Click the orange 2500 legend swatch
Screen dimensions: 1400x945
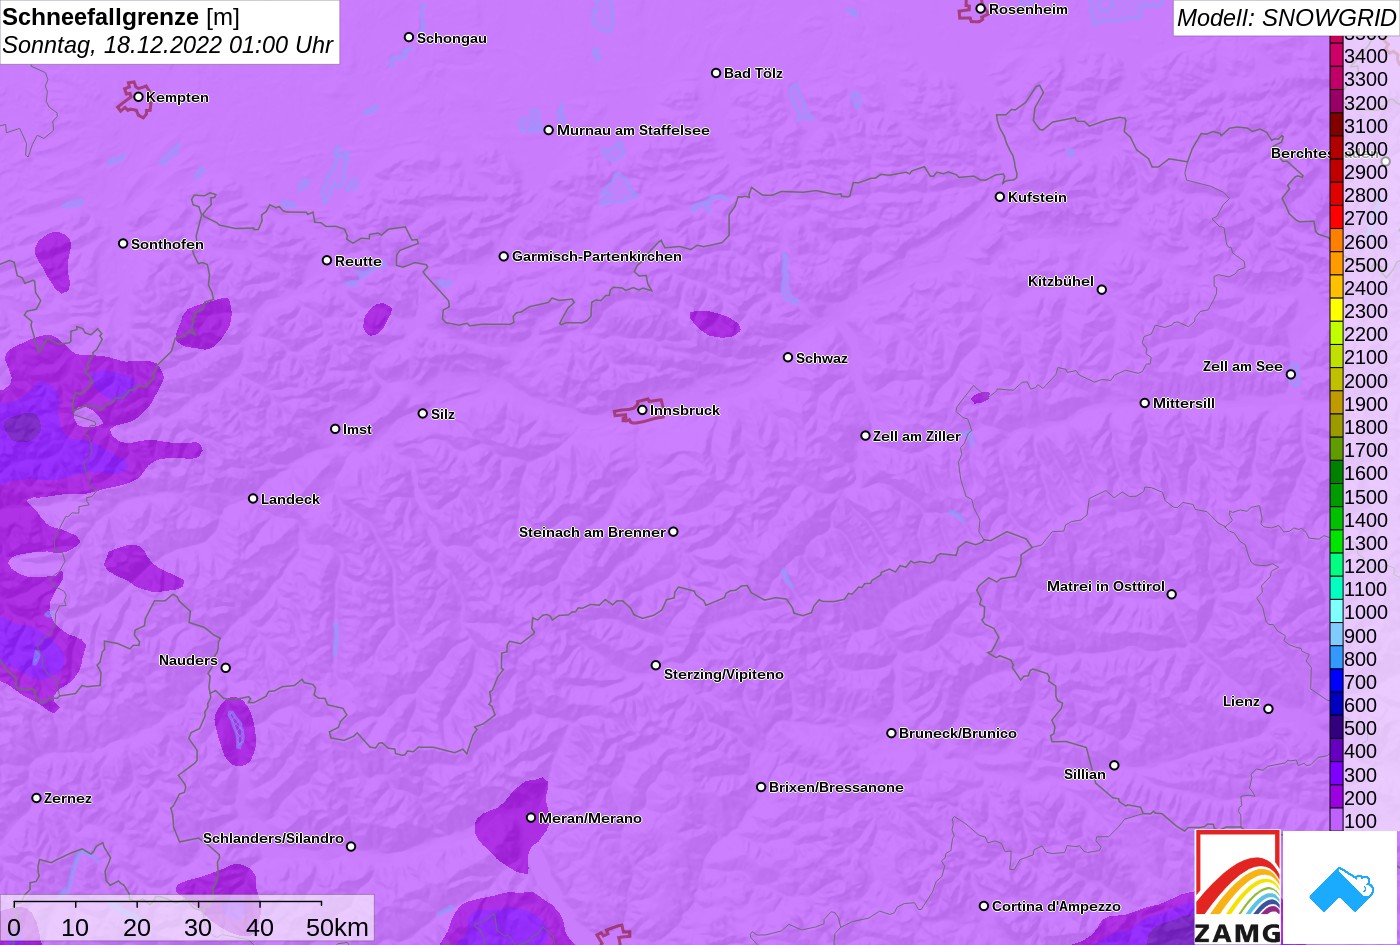pos(1336,265)
